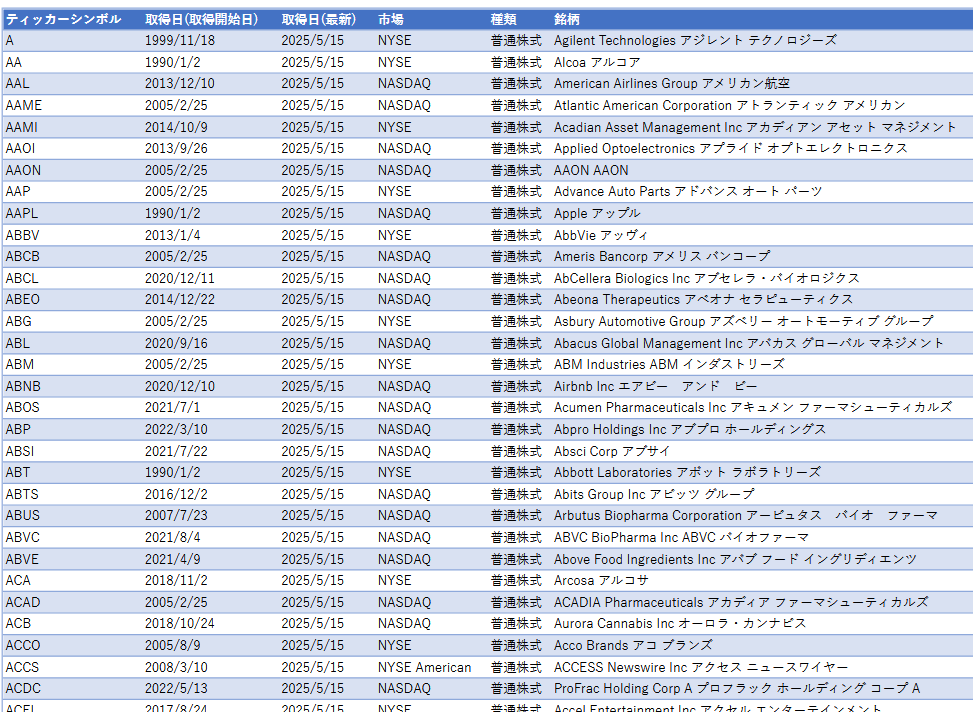Image resolution: width=973 pixels, height=712 pixels.
Task: Click the NYSE American market cell
Action: click(424, 667)
